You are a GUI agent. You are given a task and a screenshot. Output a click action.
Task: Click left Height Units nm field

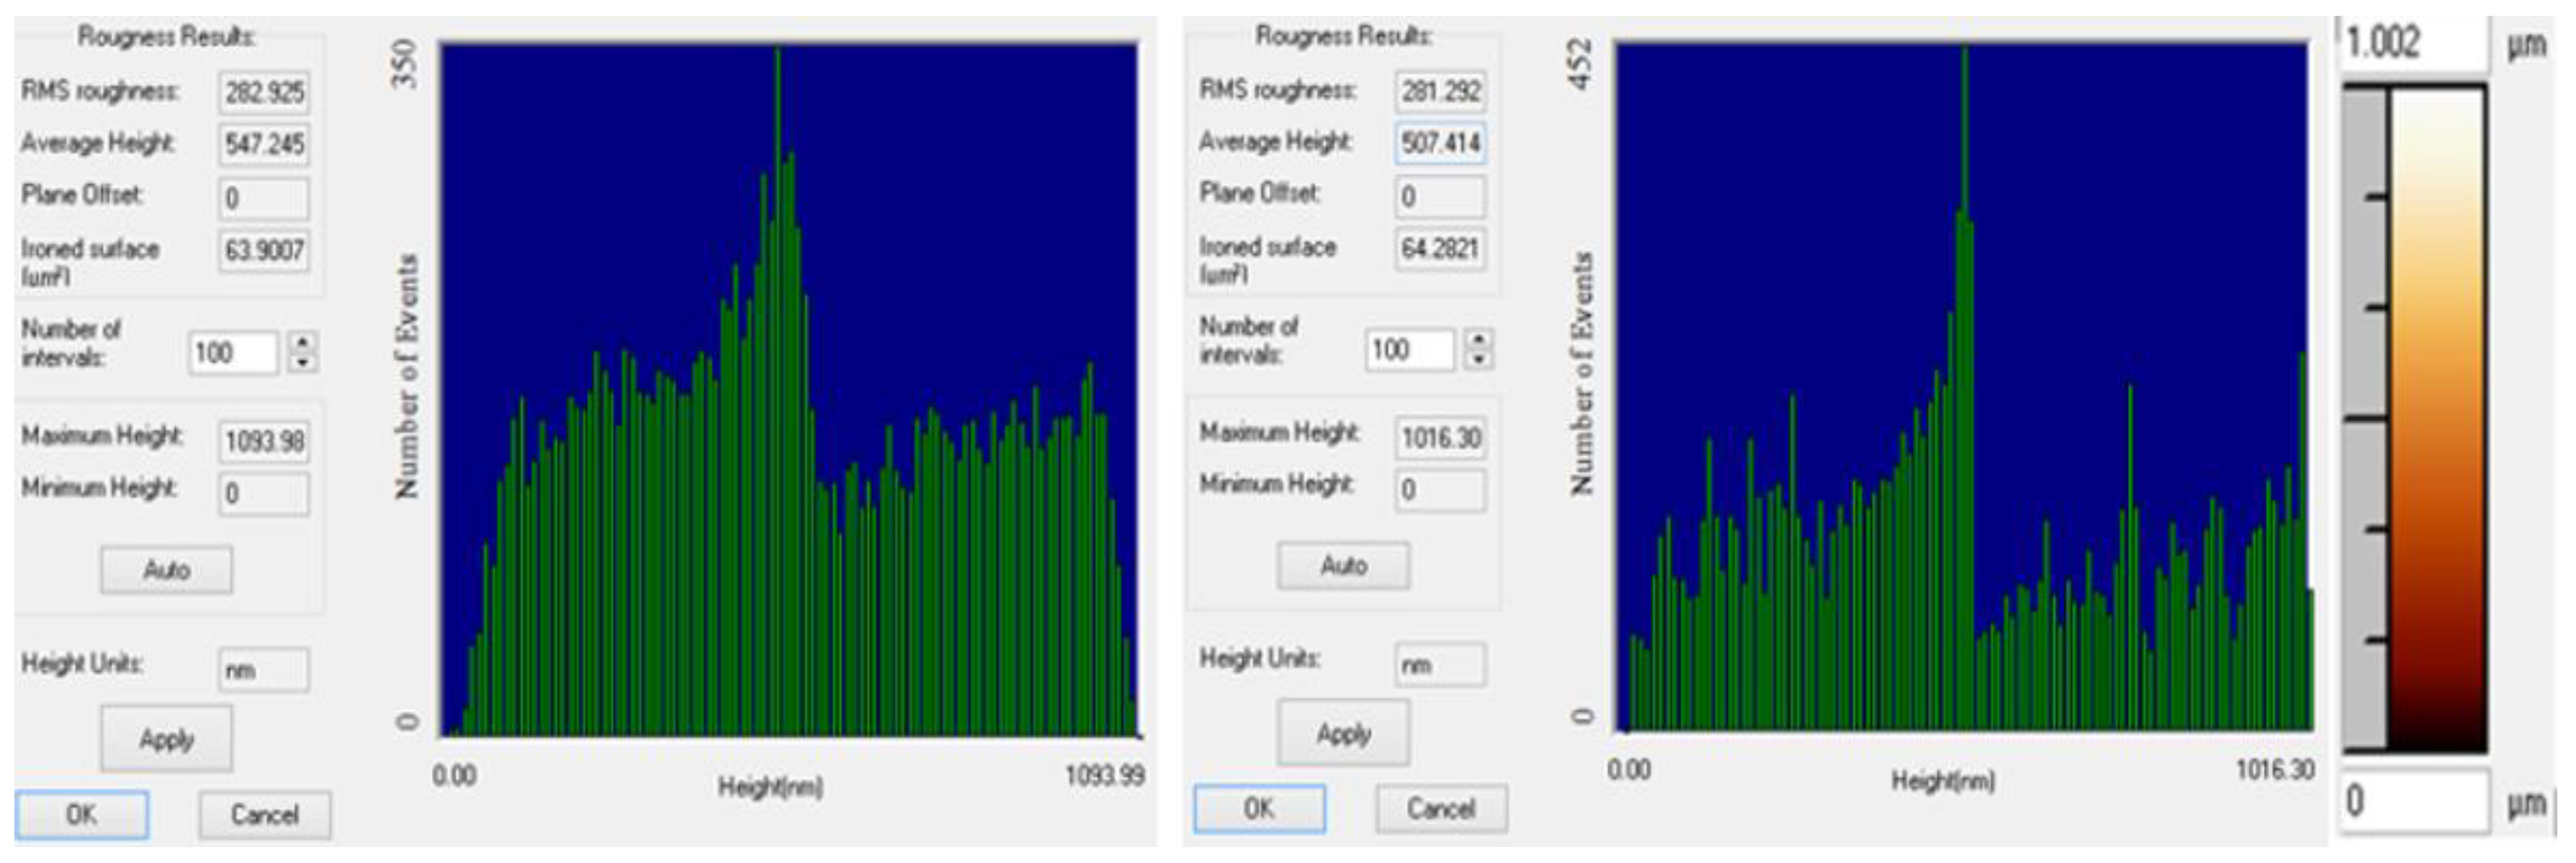click(264, 670)
